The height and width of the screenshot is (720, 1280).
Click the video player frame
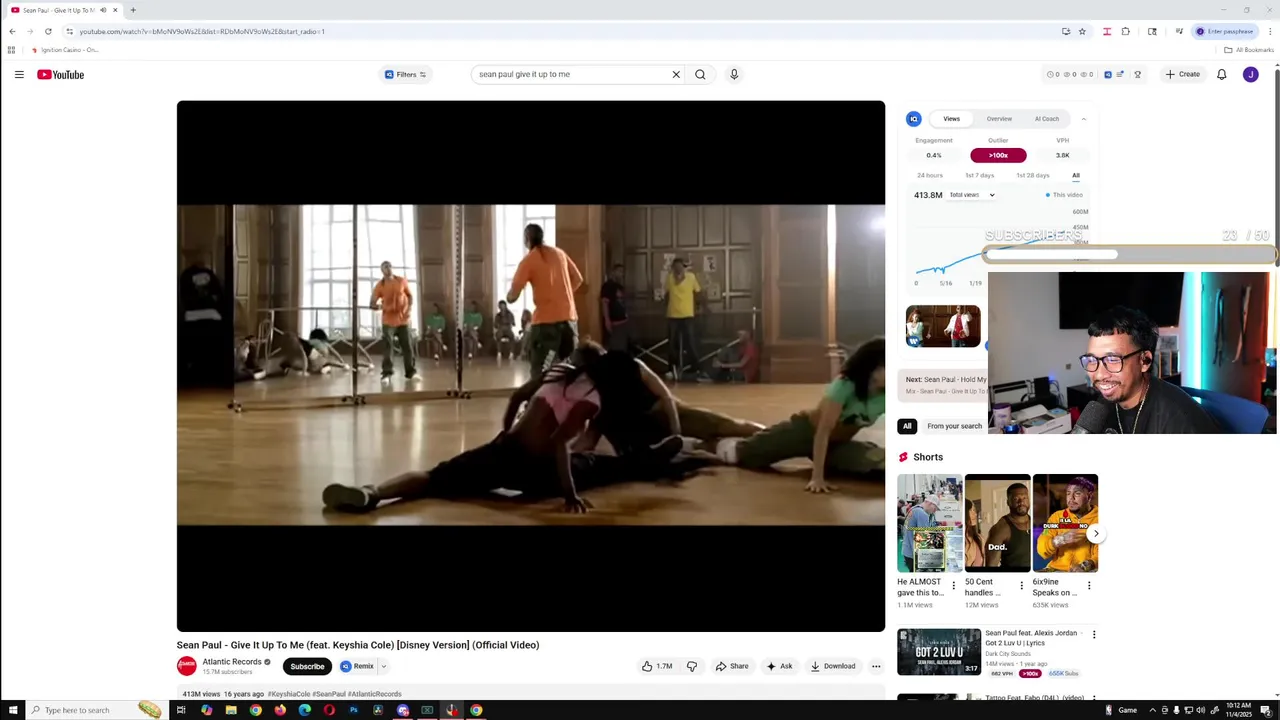pyautogui.click(x=531, y=366)
